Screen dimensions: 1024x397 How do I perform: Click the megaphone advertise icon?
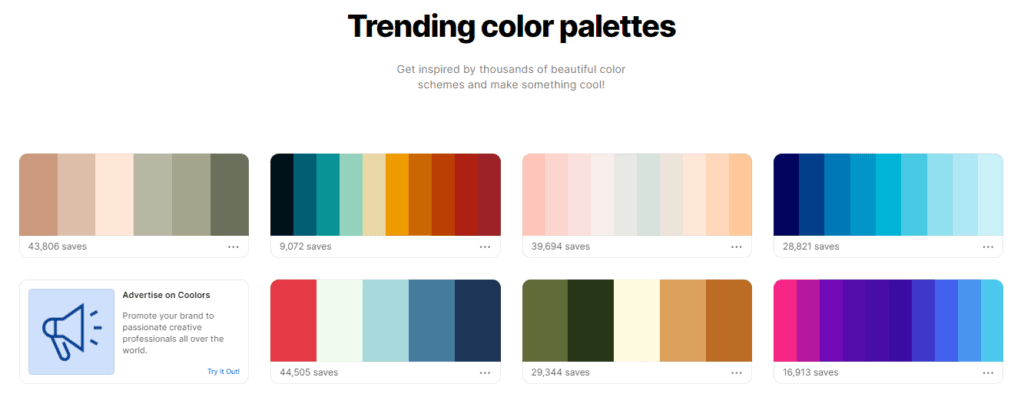[71, 332]
